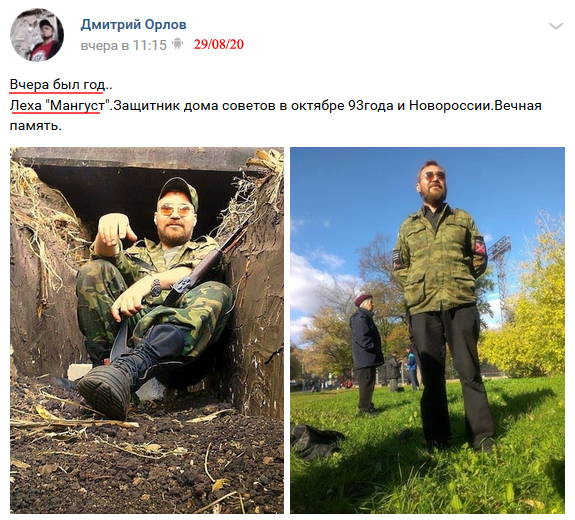Click the camouflage cap in left photo

[x=179, y=192]
